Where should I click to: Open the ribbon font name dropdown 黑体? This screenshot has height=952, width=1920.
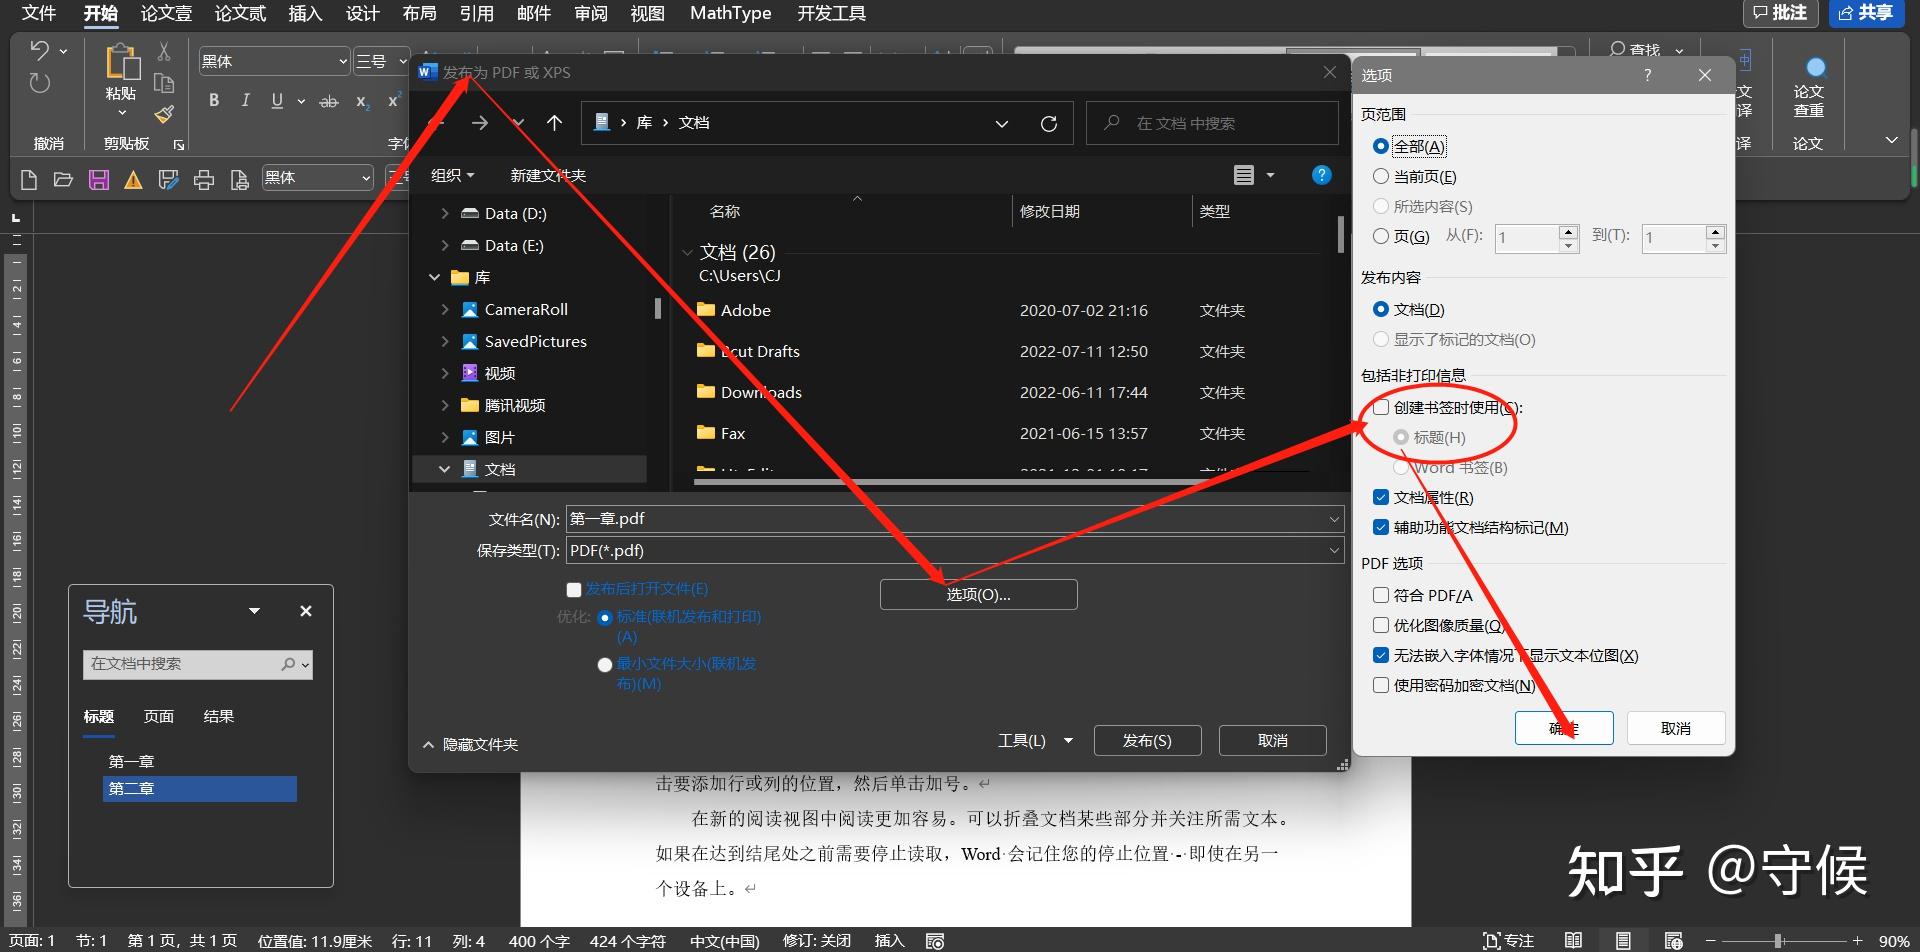coord(343,62)
